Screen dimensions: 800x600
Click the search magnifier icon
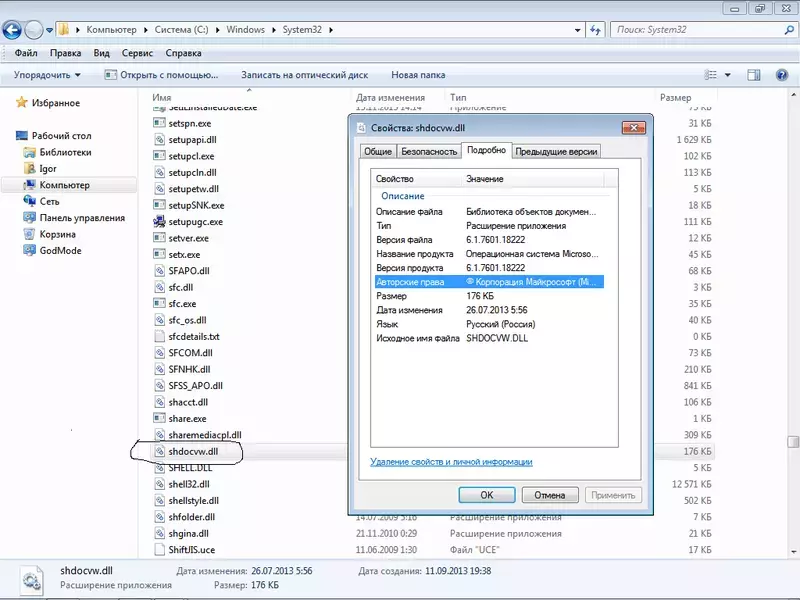click(x=789, y=30)
